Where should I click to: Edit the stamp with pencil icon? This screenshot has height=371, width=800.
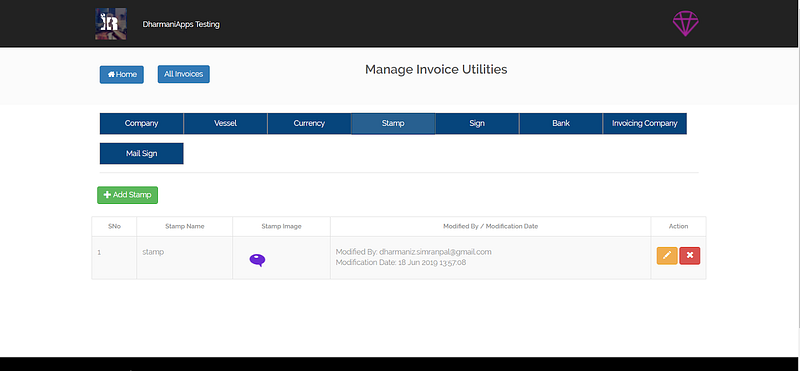click(667, 256)
